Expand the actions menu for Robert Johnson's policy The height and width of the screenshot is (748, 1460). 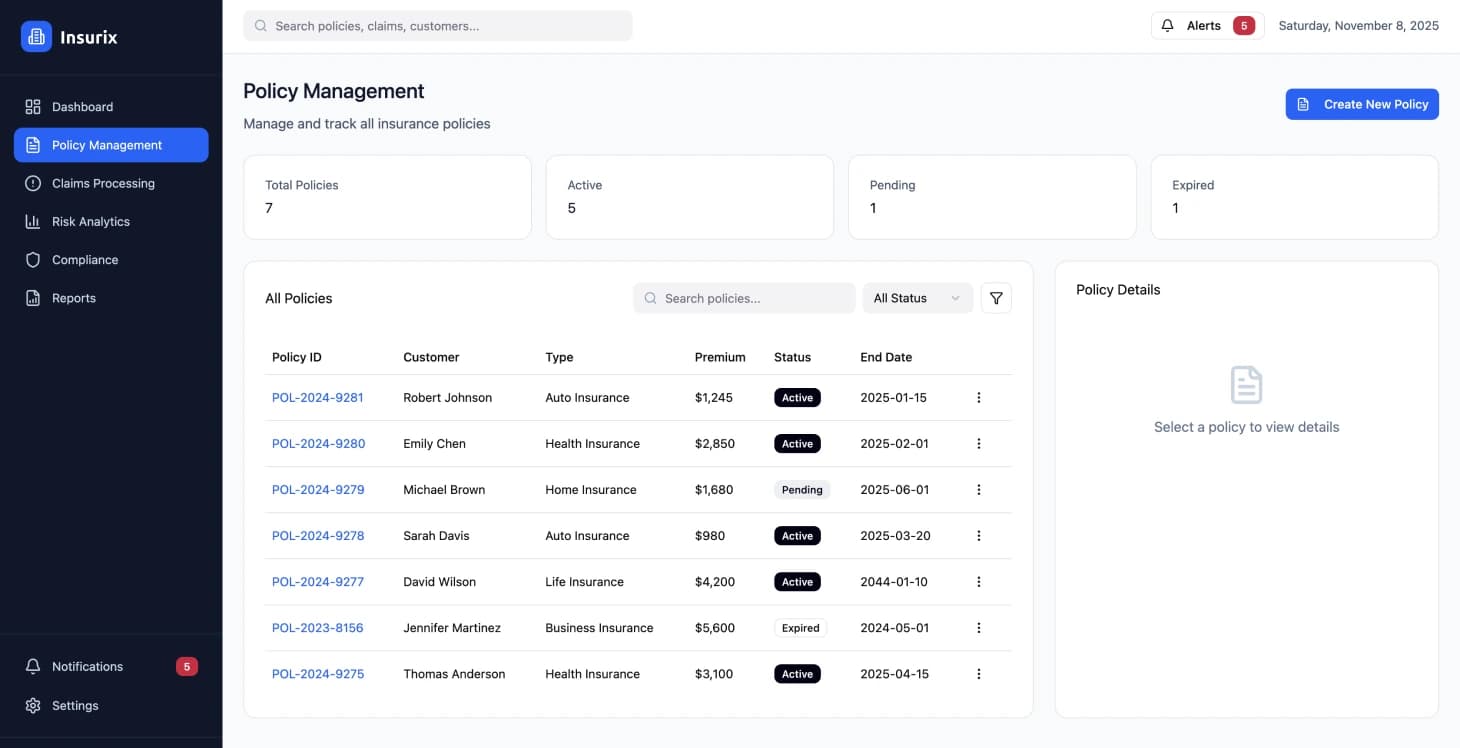click(979, 397)
